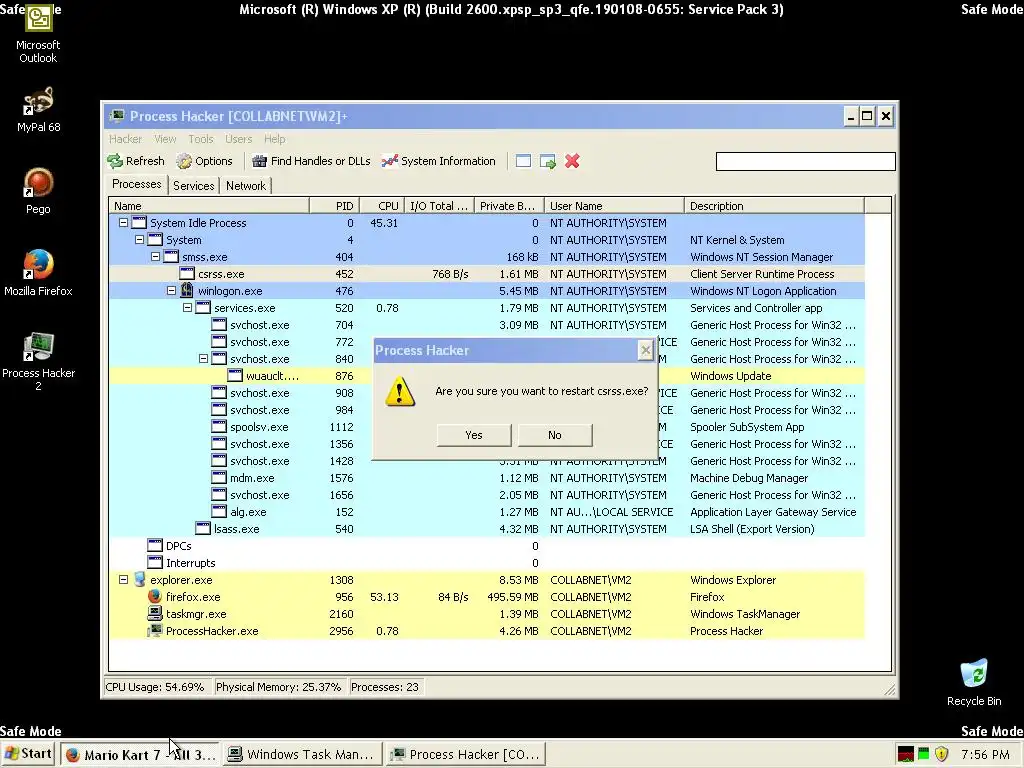Open Find Handles or DLLs
Image resolution: width=1024 pixels, height=768 pixels.
click(x=311, y=161)
